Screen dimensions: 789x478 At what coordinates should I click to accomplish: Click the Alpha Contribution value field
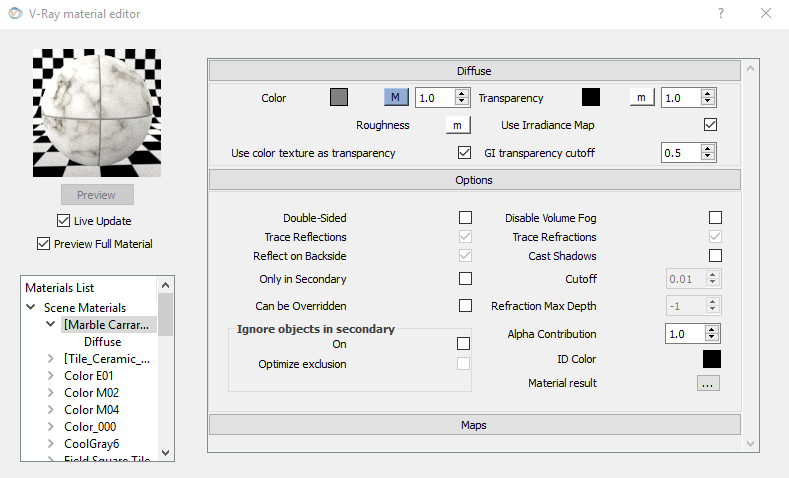[x=685, y=334]
